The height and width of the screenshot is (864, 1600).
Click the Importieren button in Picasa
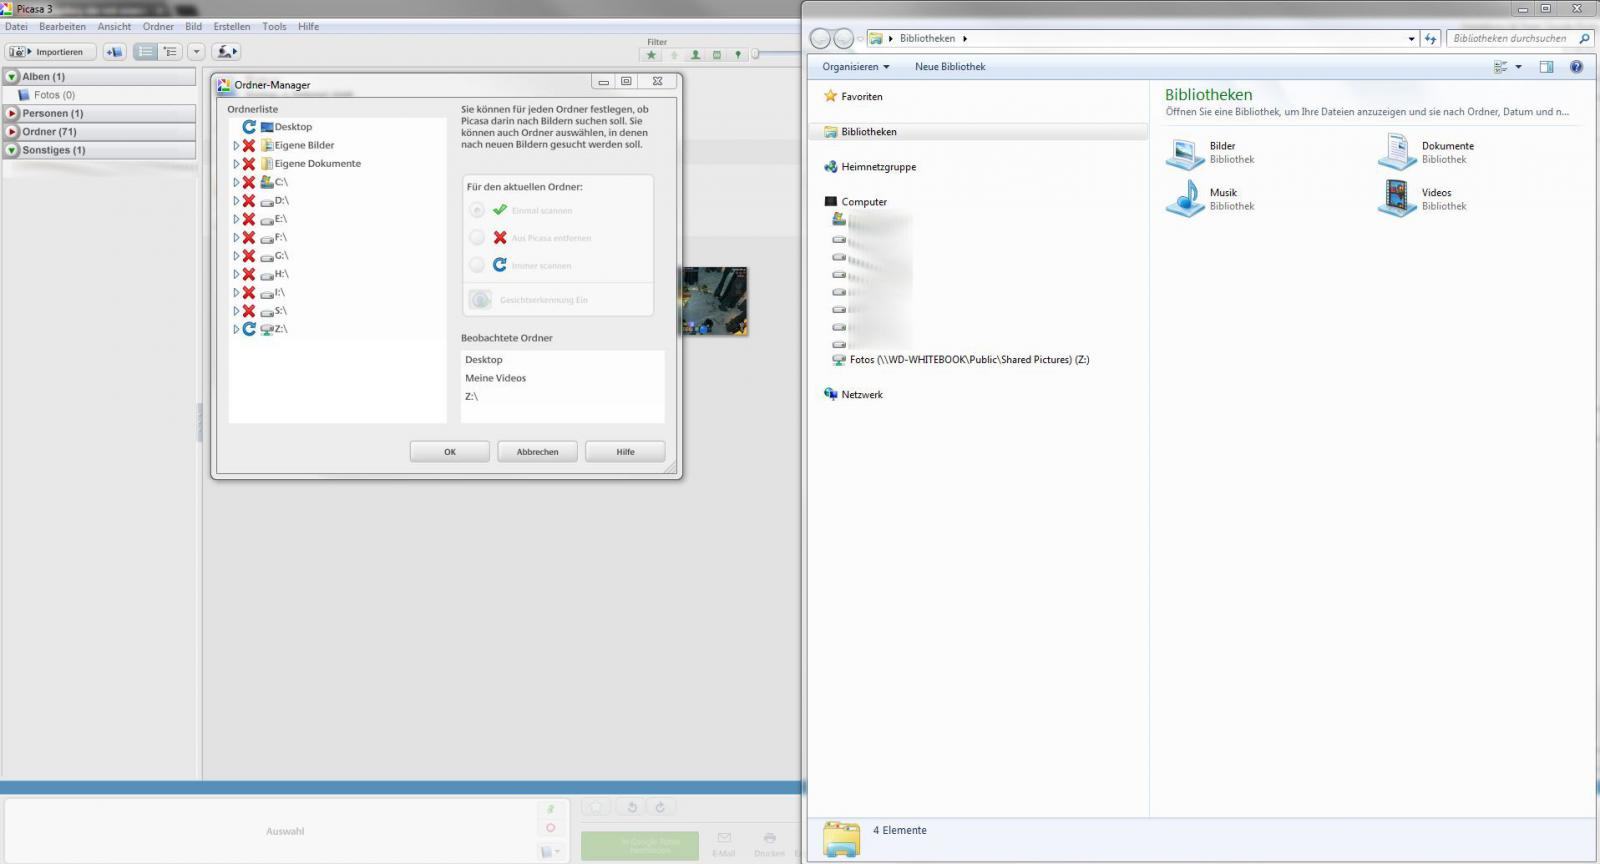pyautogui.click(x=51, y=52)
